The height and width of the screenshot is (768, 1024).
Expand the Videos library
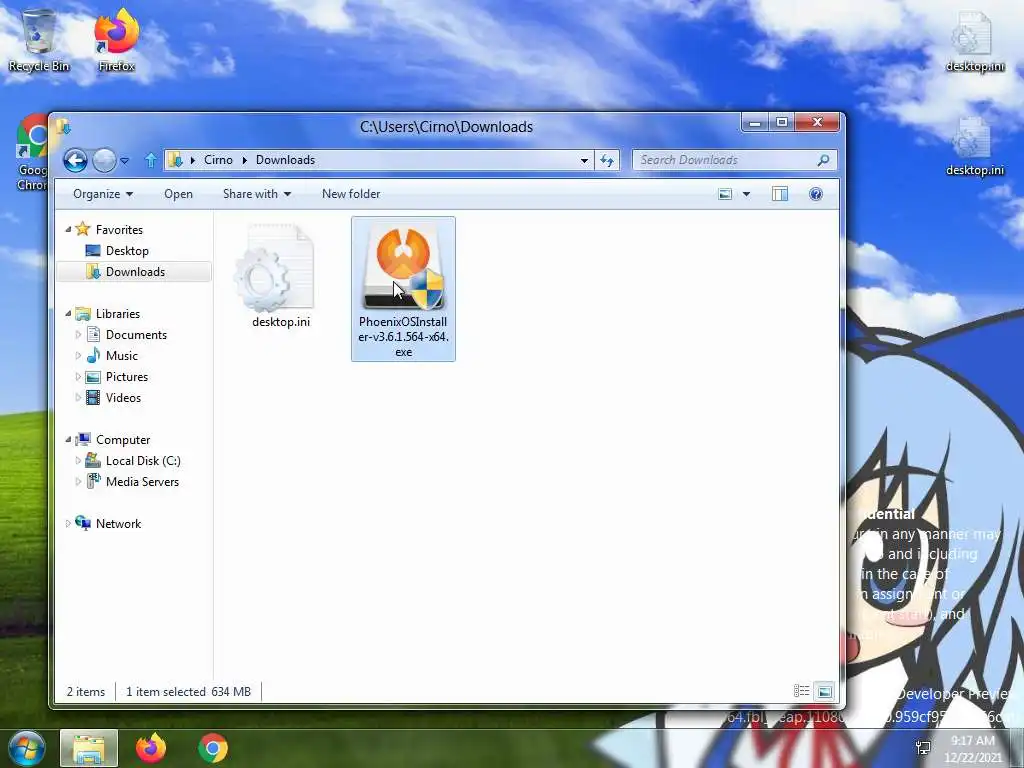(x=78, y=398)
